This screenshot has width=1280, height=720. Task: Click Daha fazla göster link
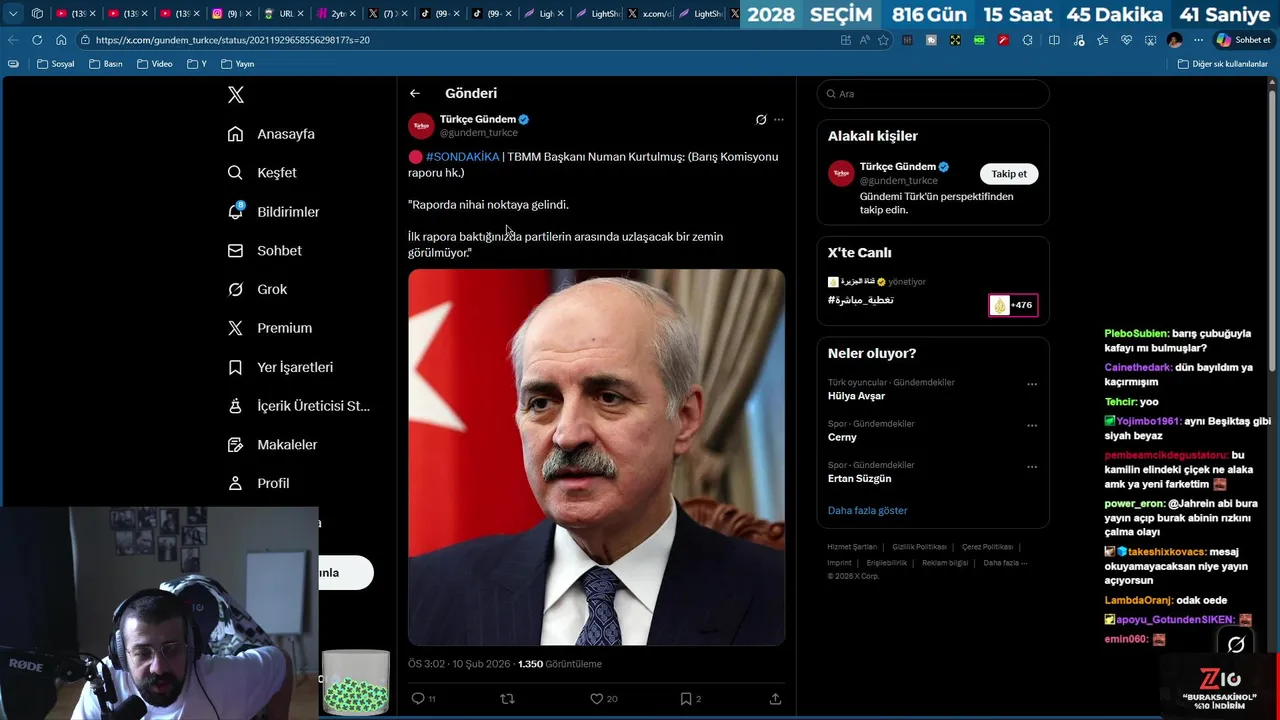click(867, 511)
